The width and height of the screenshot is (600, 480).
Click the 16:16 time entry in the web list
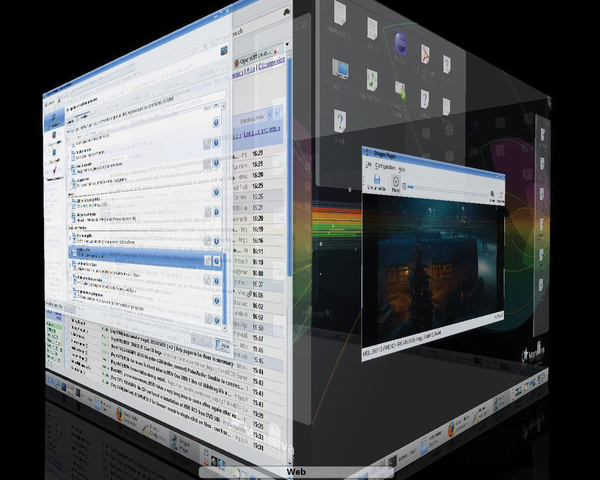tap(258, 240)
